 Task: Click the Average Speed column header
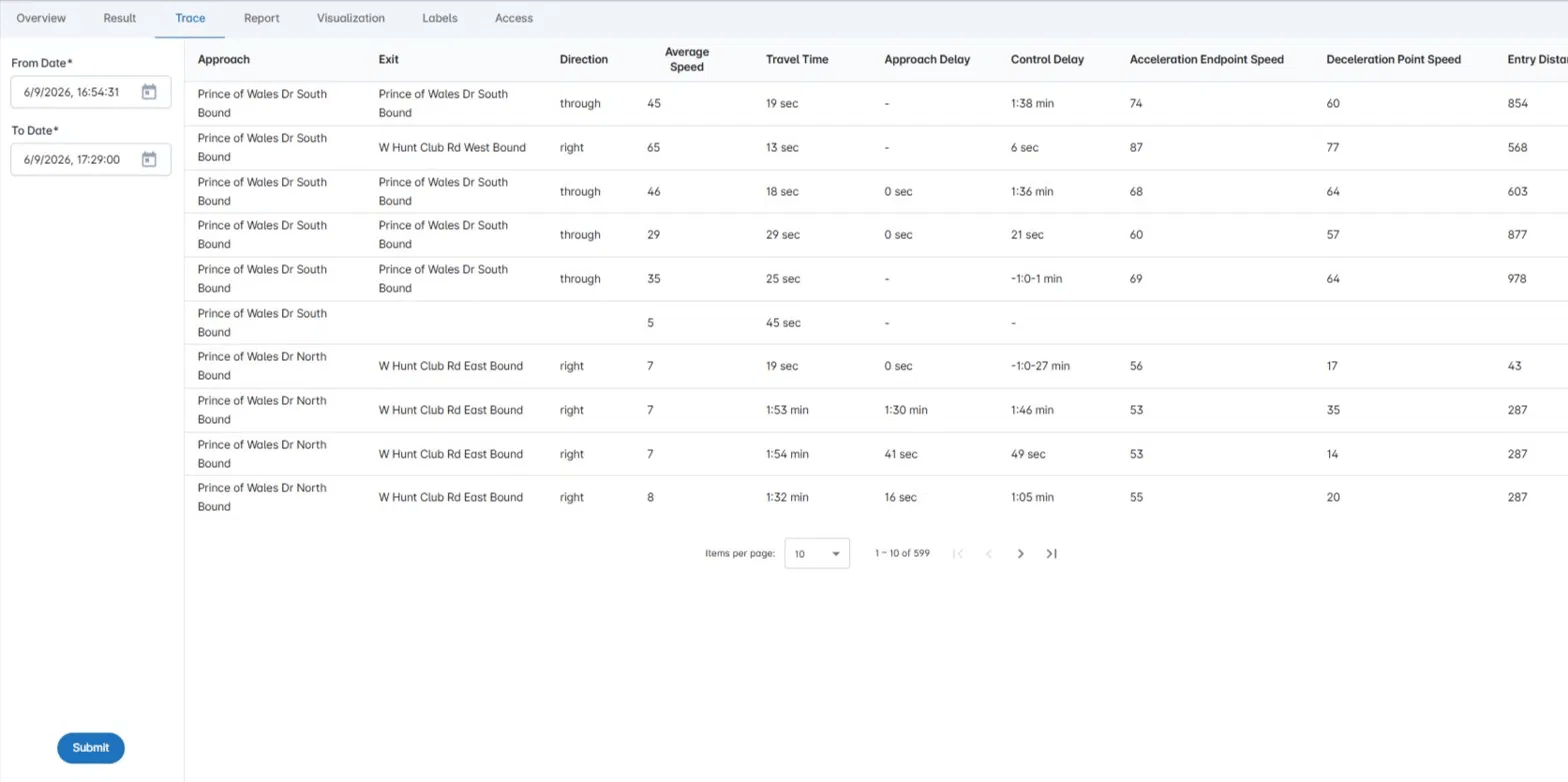686,59
